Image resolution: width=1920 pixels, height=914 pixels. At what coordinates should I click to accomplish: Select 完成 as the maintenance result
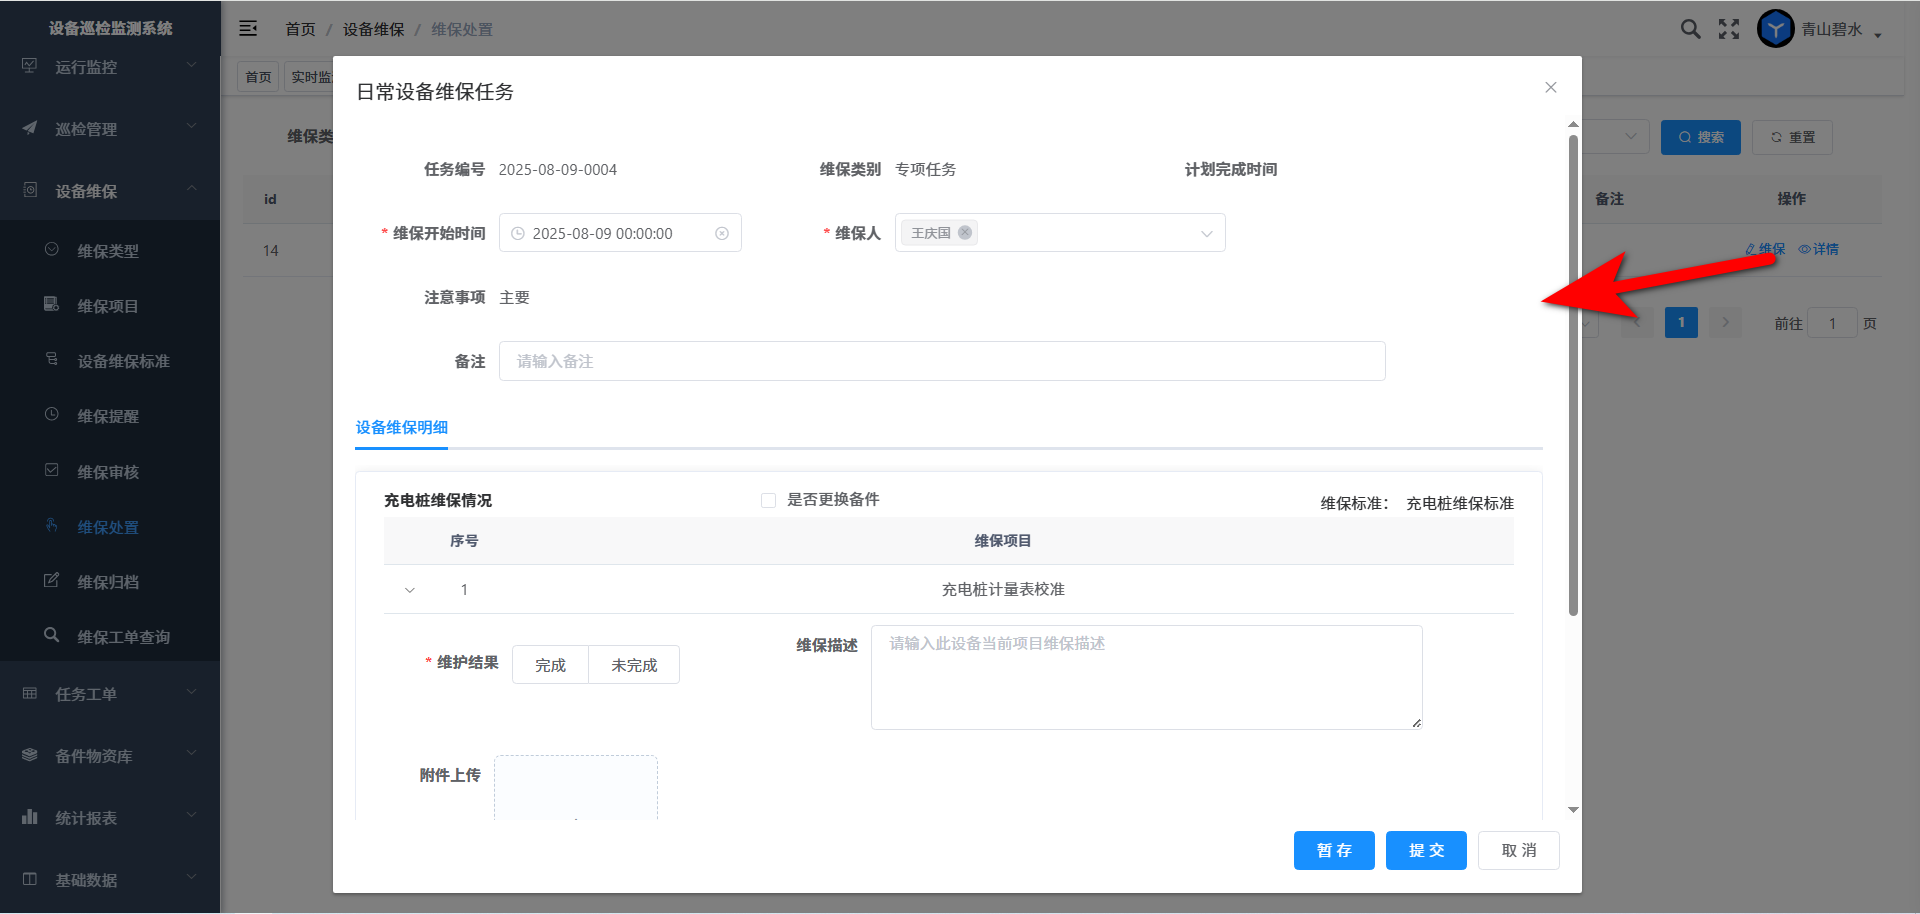pyautogui.click(x=550, y=665)
